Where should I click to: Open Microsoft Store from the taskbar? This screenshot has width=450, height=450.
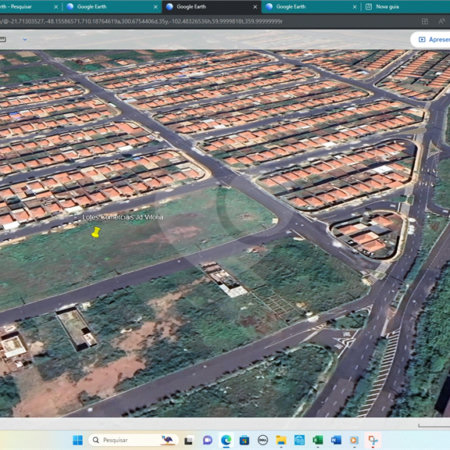tap(244, 440)
